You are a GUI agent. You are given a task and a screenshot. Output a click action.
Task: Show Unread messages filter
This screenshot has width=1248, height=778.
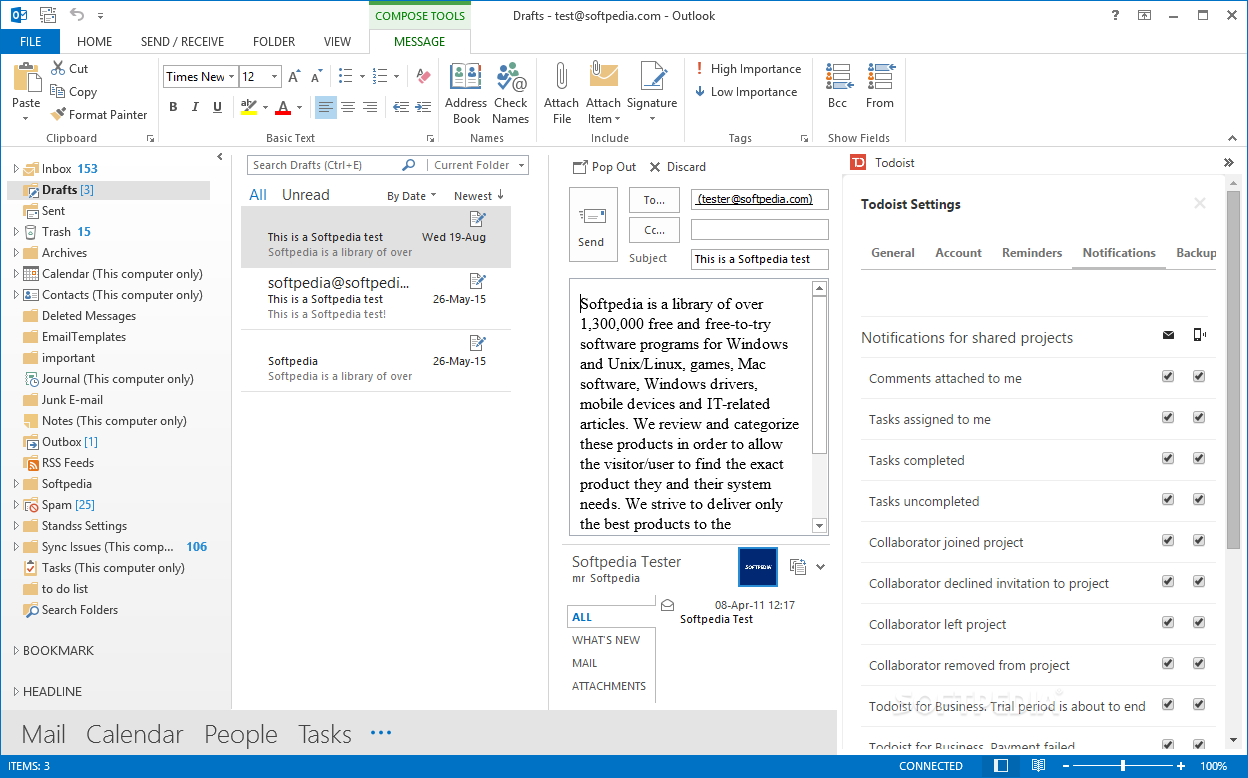[x=305, y=195]
